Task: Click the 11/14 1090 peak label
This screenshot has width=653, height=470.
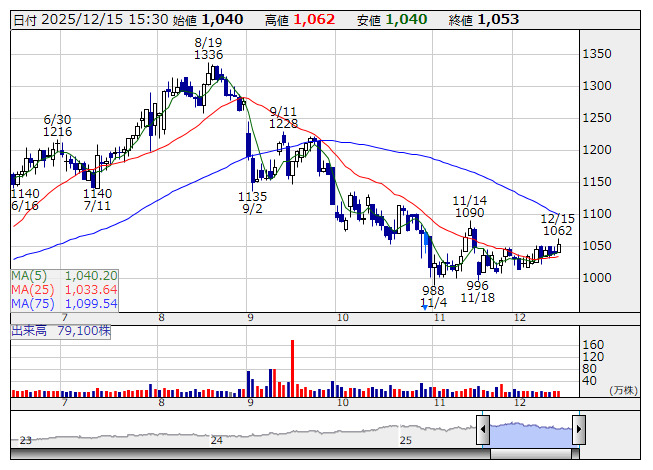Action: click(x=470, y=206)
